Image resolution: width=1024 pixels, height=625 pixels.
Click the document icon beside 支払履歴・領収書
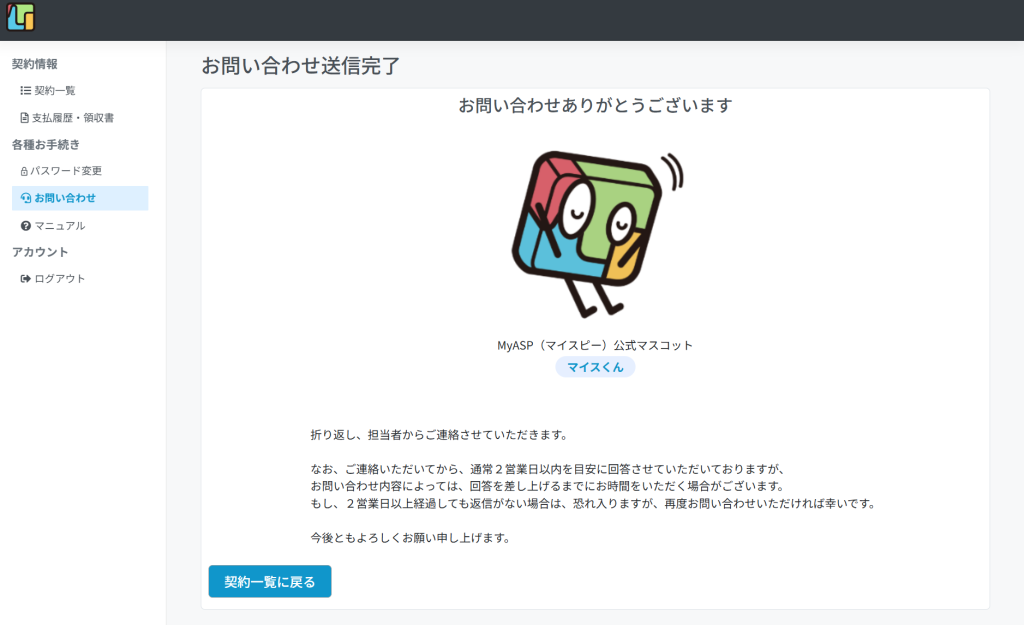pyautogui.click(x=25, y=118)
